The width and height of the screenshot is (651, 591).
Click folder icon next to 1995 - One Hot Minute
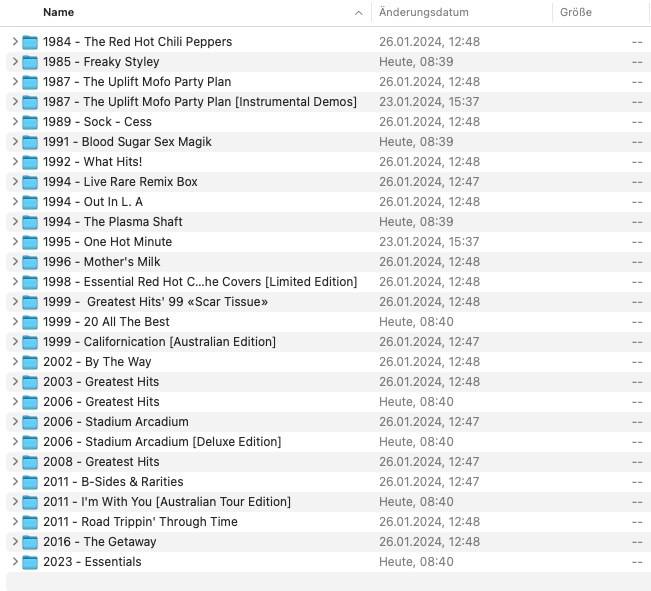pos(29,242)
